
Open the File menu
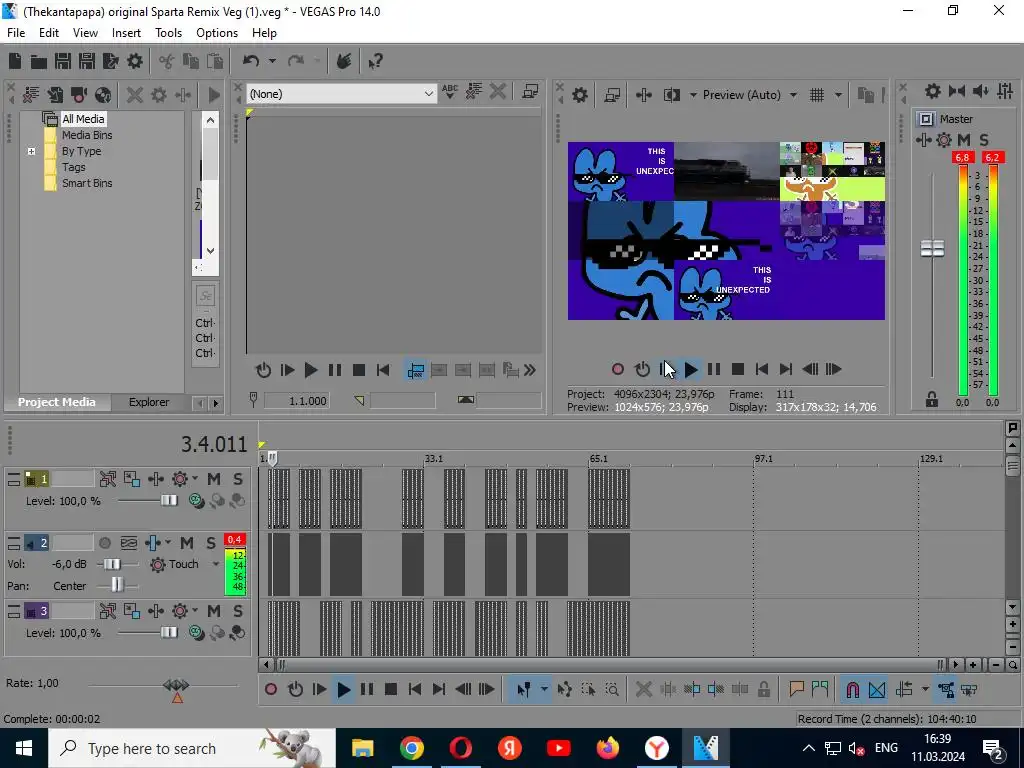click(x=16, y=33)
